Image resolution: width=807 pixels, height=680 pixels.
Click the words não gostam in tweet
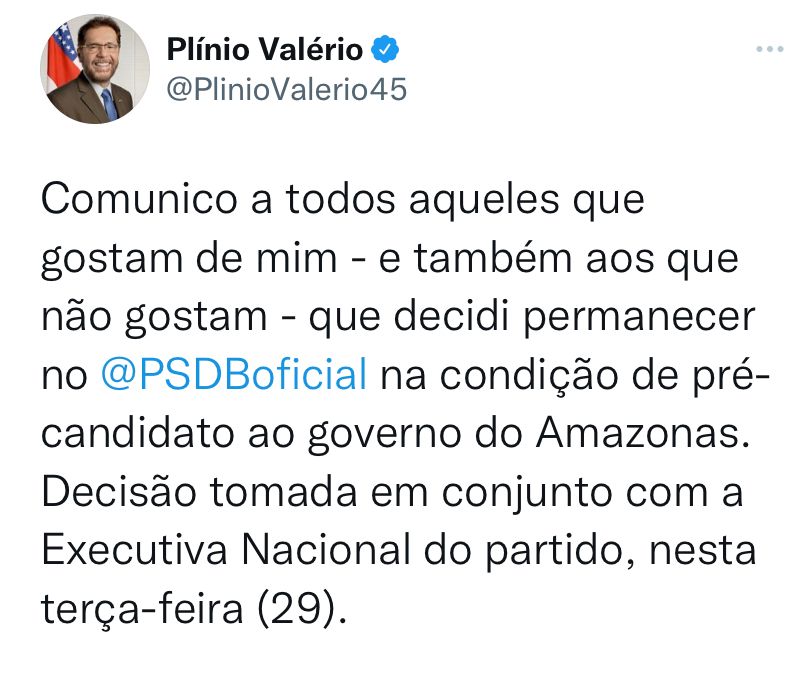tap(154, 317)
